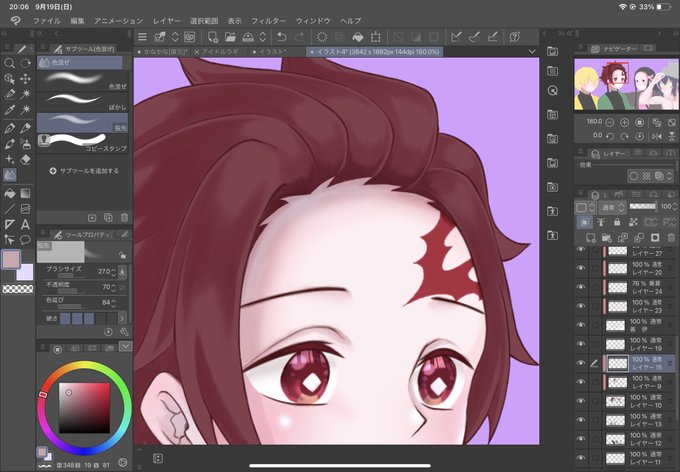Viewport: 680px width, 472px height.
Task: Click main drawing color swatch
Action: pos(11,259)
